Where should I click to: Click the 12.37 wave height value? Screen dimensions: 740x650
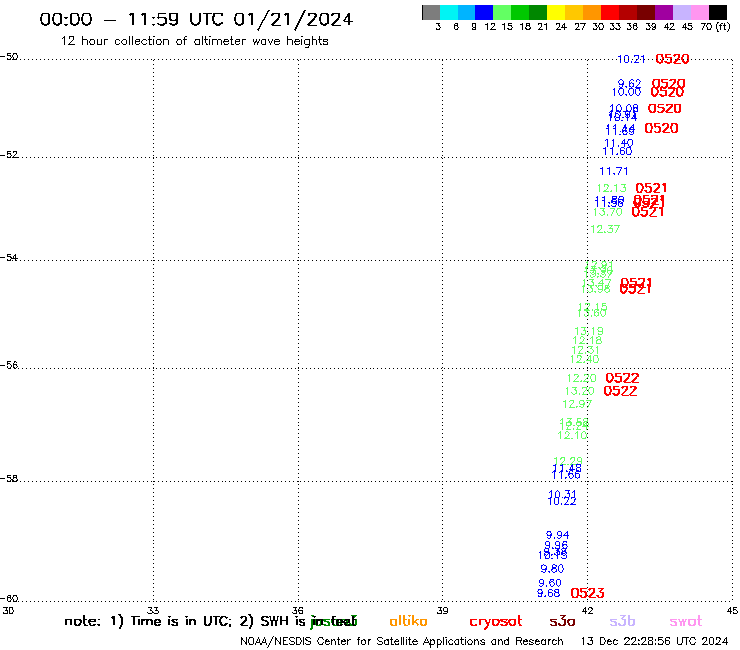point(605,229)
